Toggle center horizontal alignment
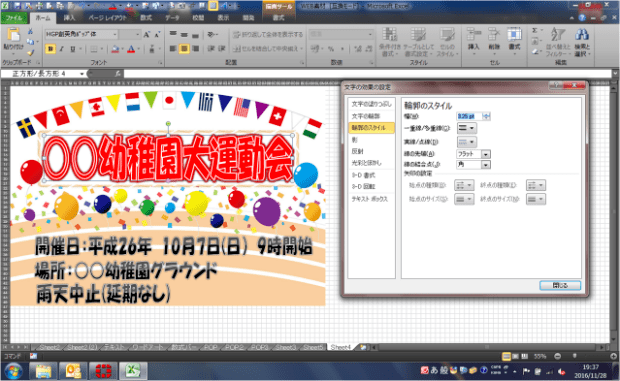Screen dimensions: 620x381 pos(184,49)
